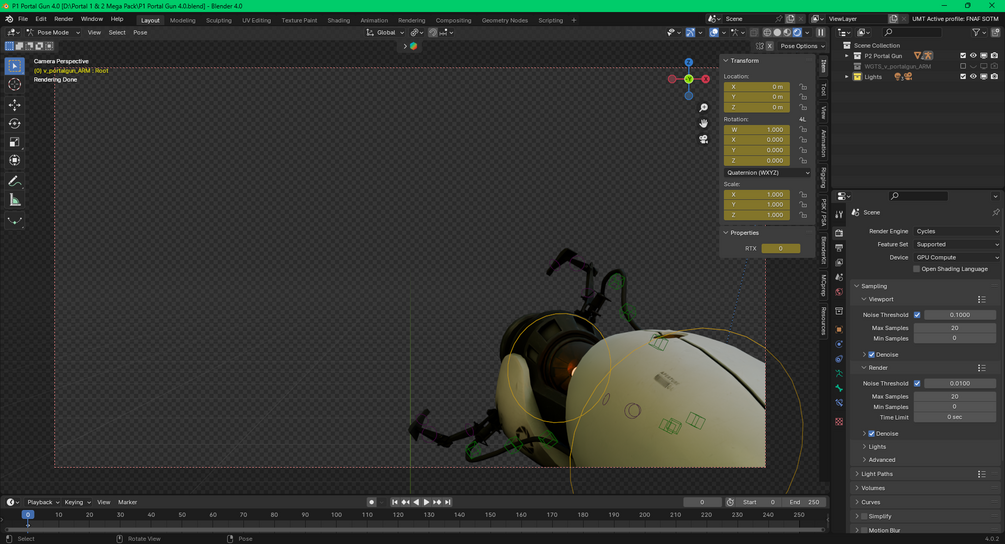Expand the Light Paths panel
Screen dimensions: 1005x544
click(878, 474)
